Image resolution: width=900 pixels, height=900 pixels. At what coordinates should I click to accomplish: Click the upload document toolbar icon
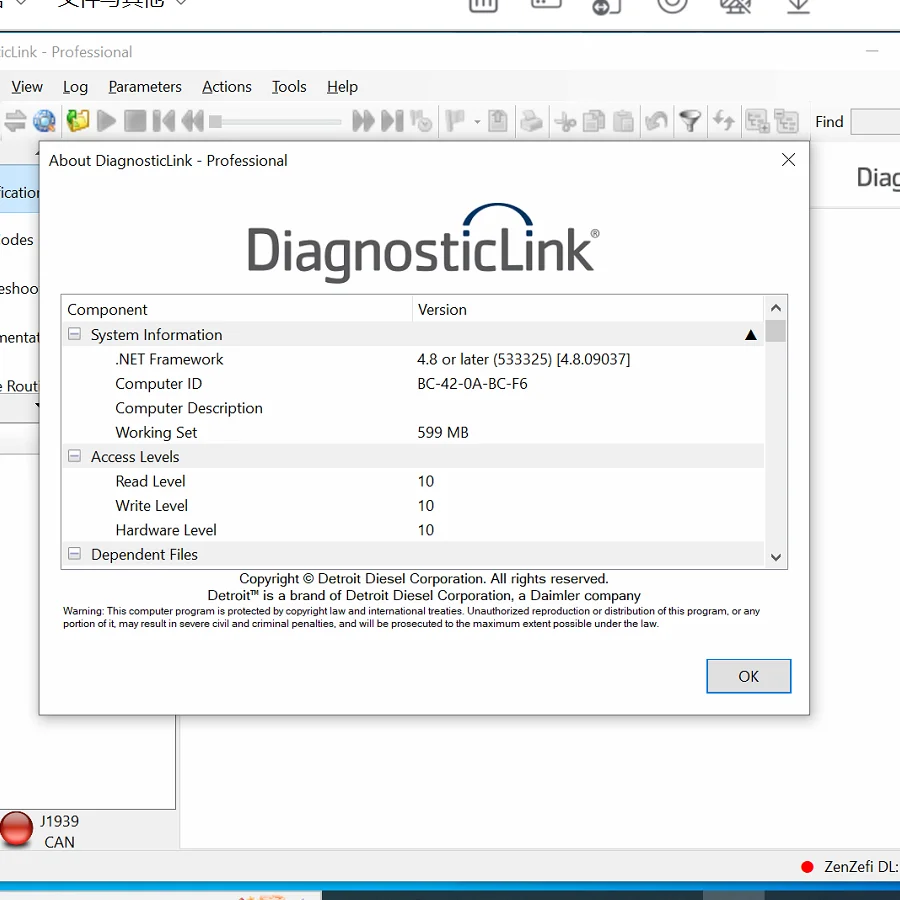pos(498,121)
